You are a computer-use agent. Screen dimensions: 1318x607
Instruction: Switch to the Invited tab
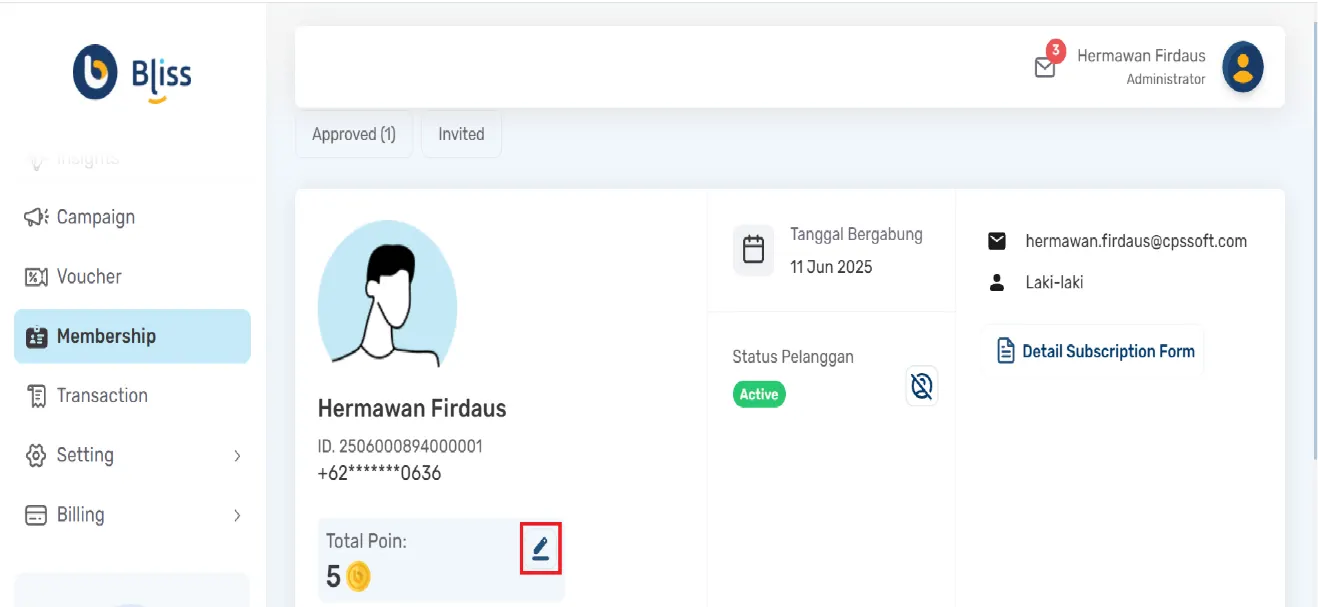[x=461, y=134]
